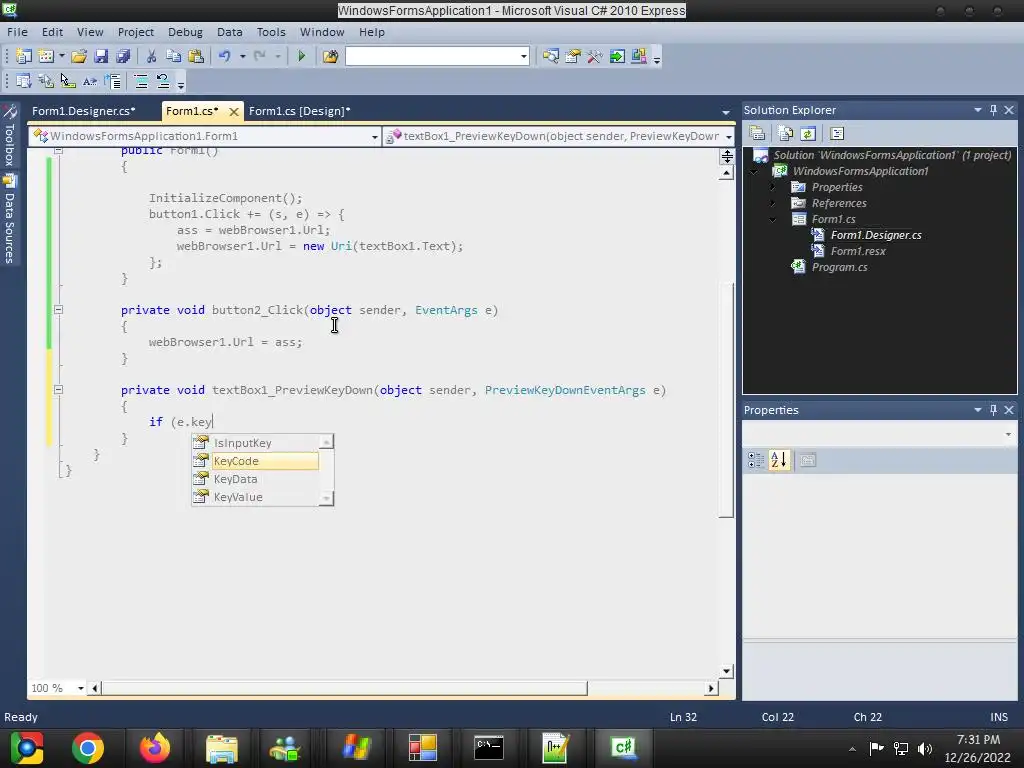This screenshot has height=768, width=1024.
Task: Collapse the textBox1_PreviewKeyDown method outline
Action: click(58, 389)
